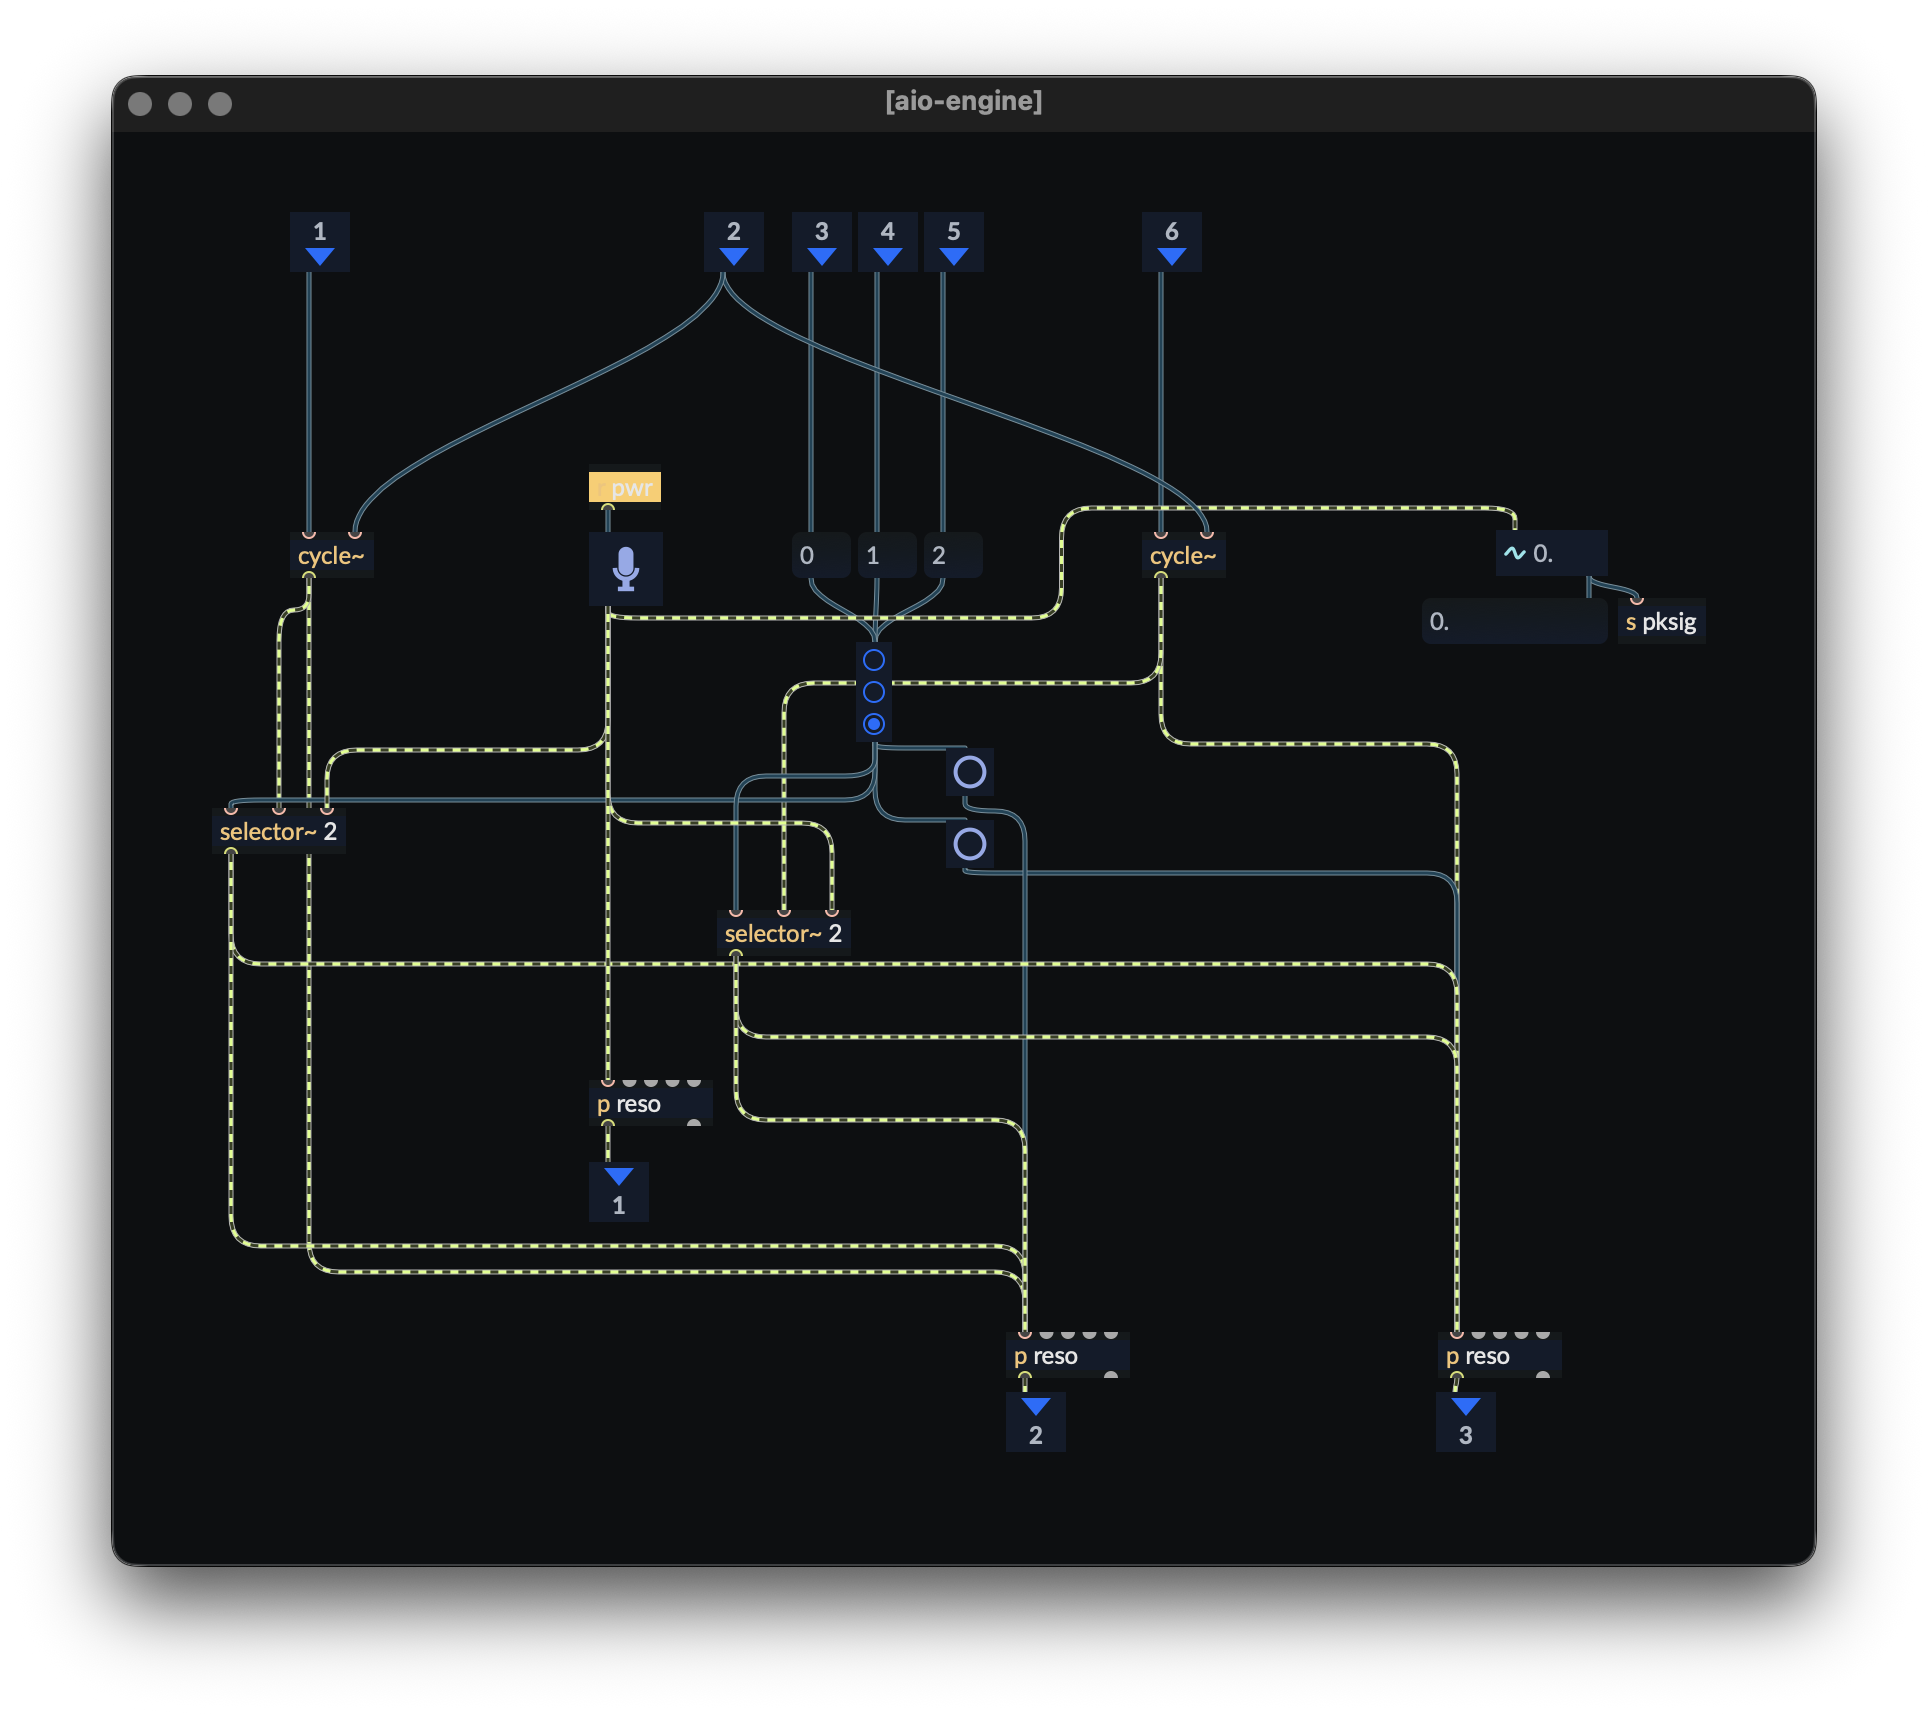Click inlet number 6 object

click(1171, 242)
